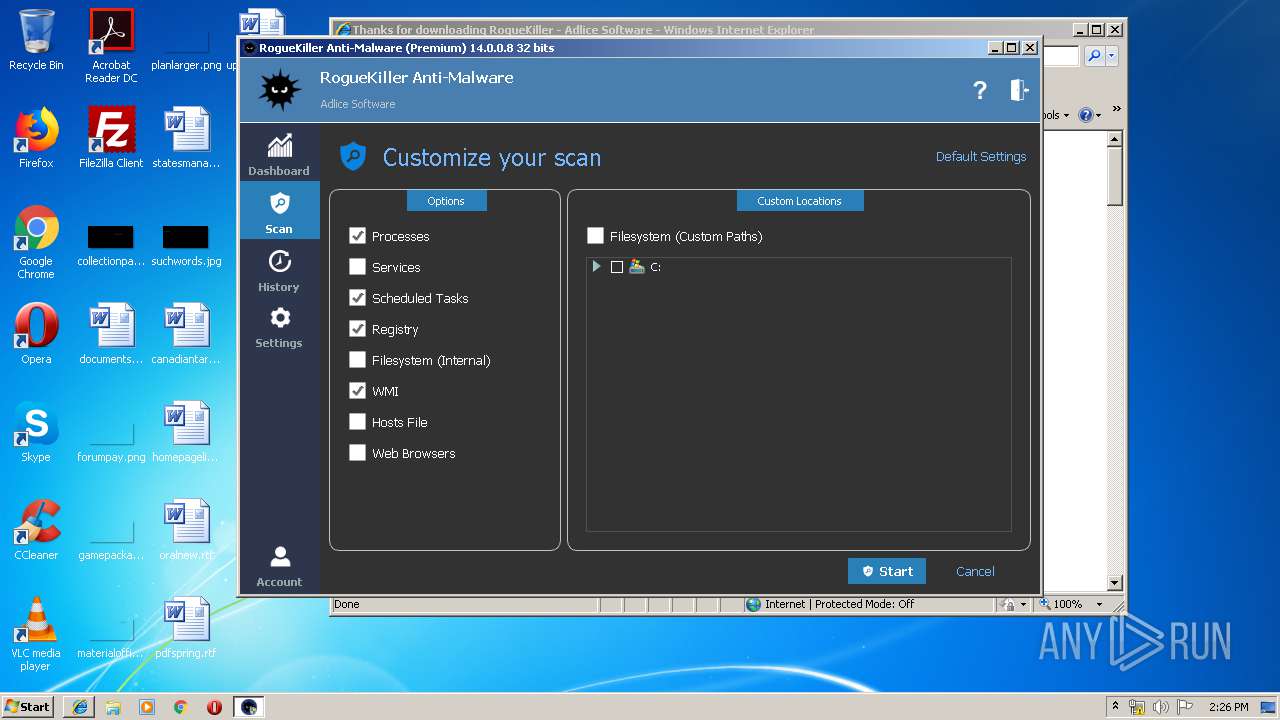
Task: Open the Dashboard section in the sidebar
Action: coord(279,154)
